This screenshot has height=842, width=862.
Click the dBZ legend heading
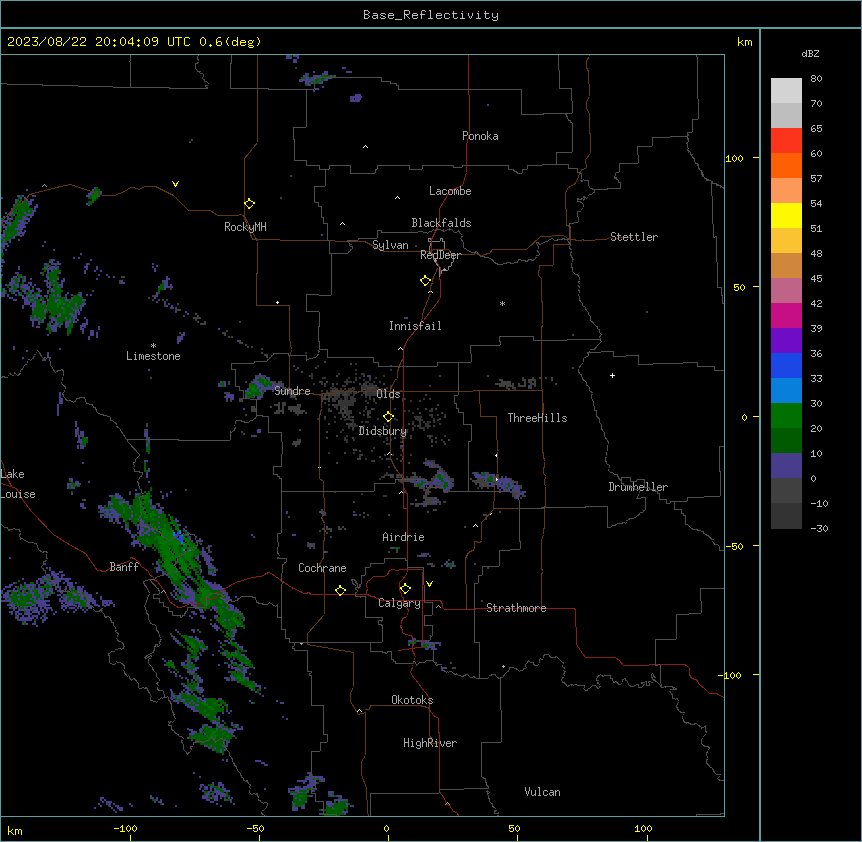point(810,53)
